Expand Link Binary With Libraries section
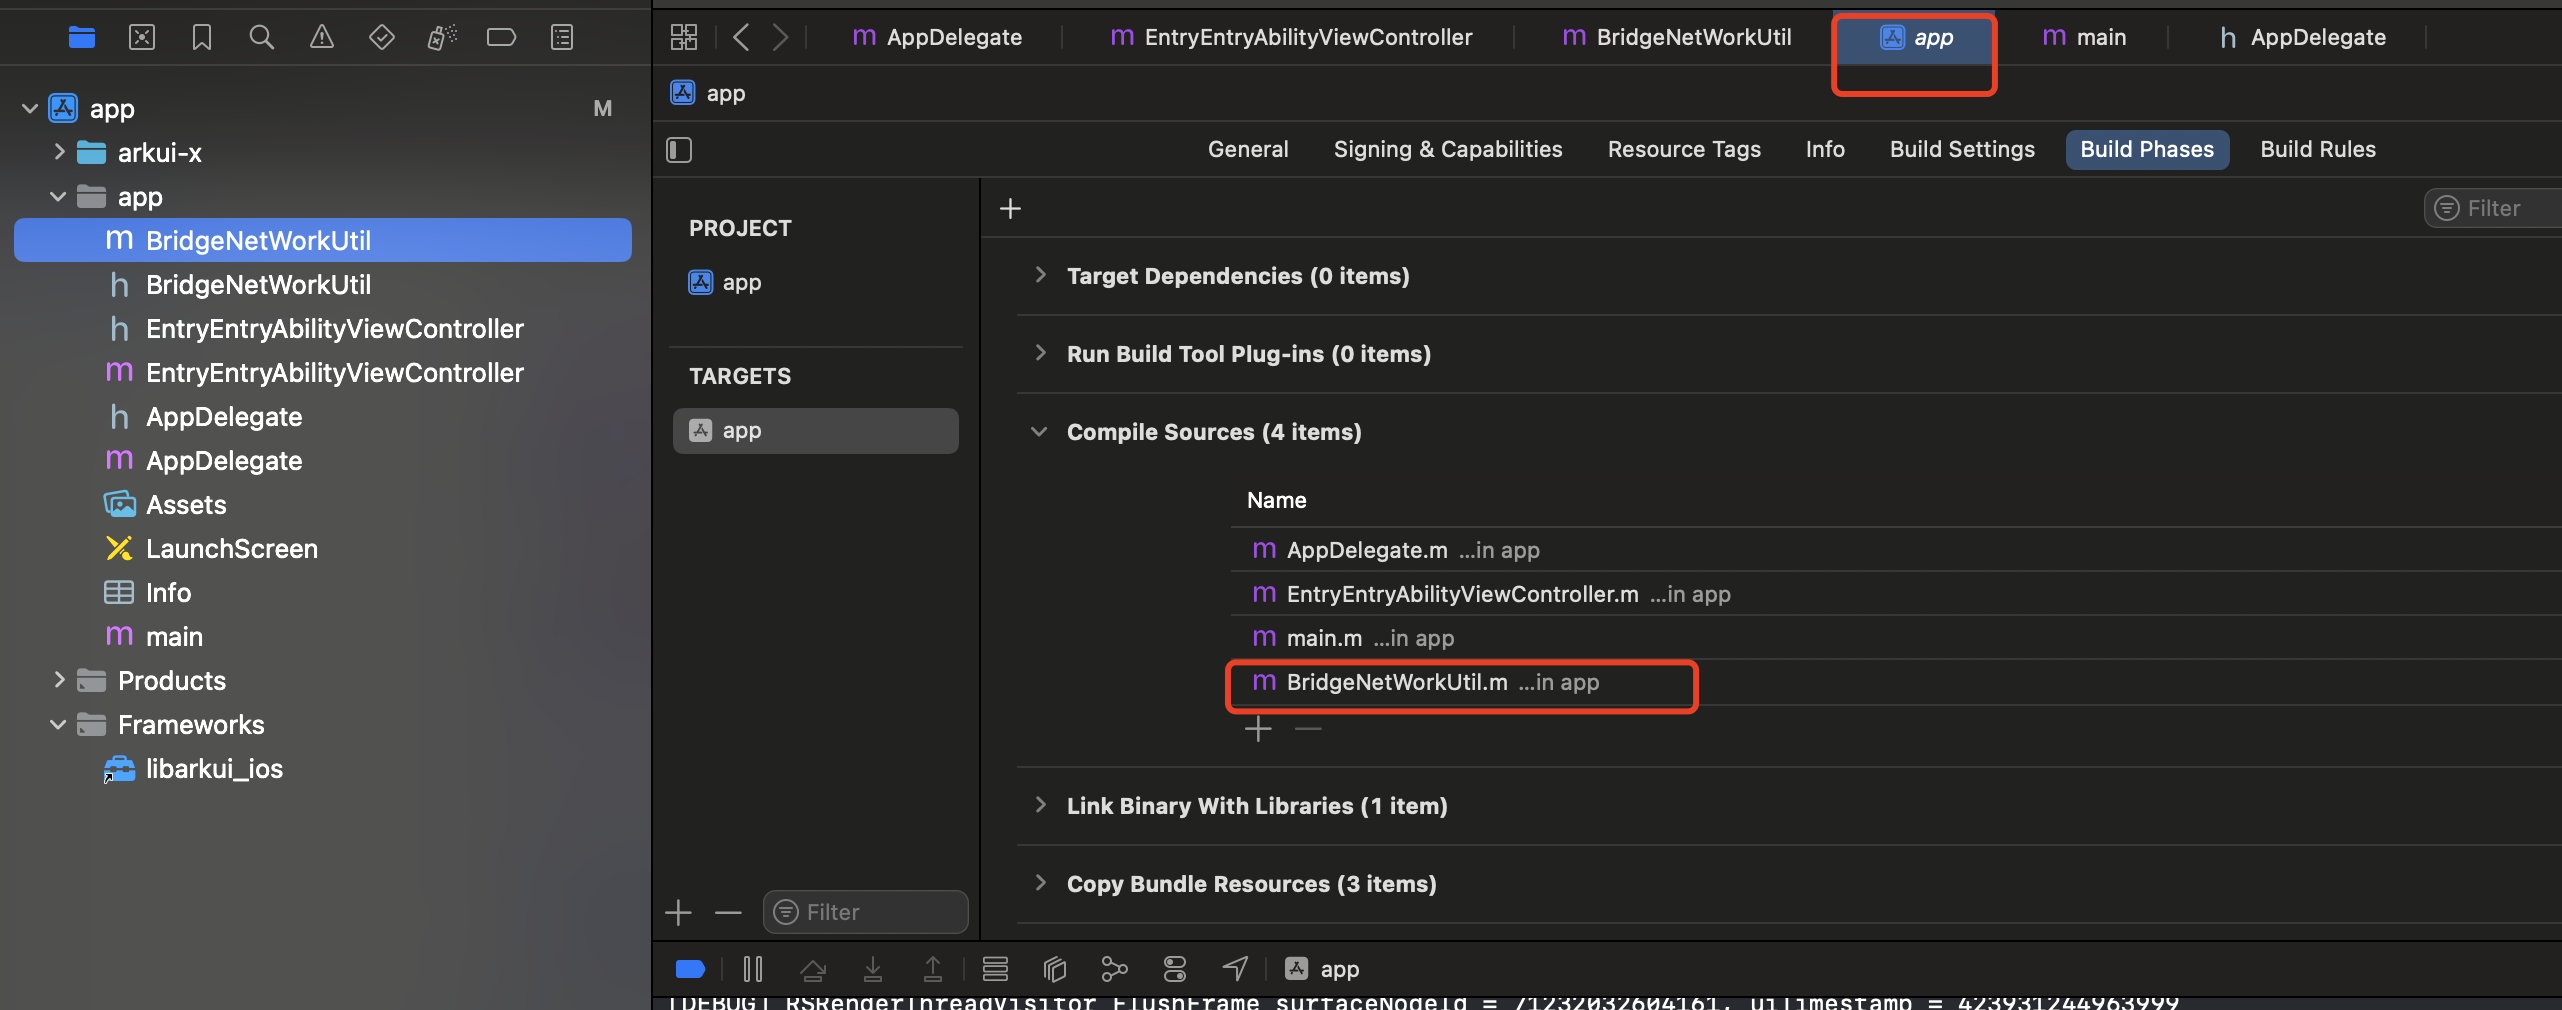This screenshot has height=1010, width=2562. 1040,805
